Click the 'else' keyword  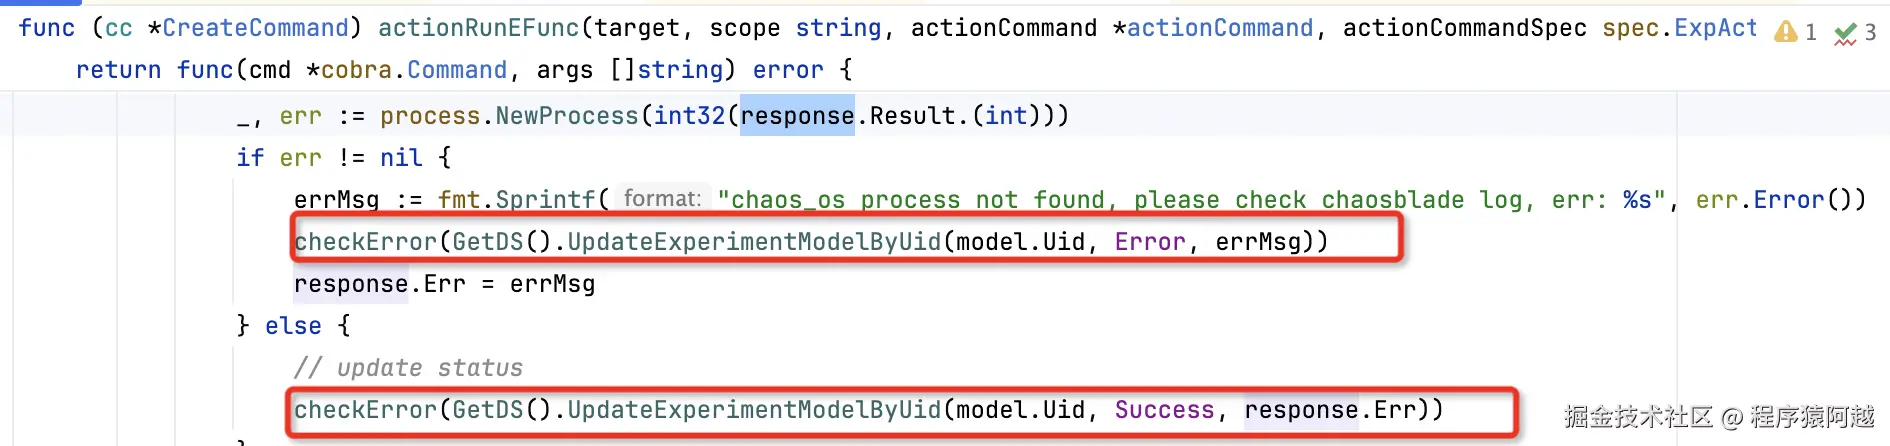[293, 326]
